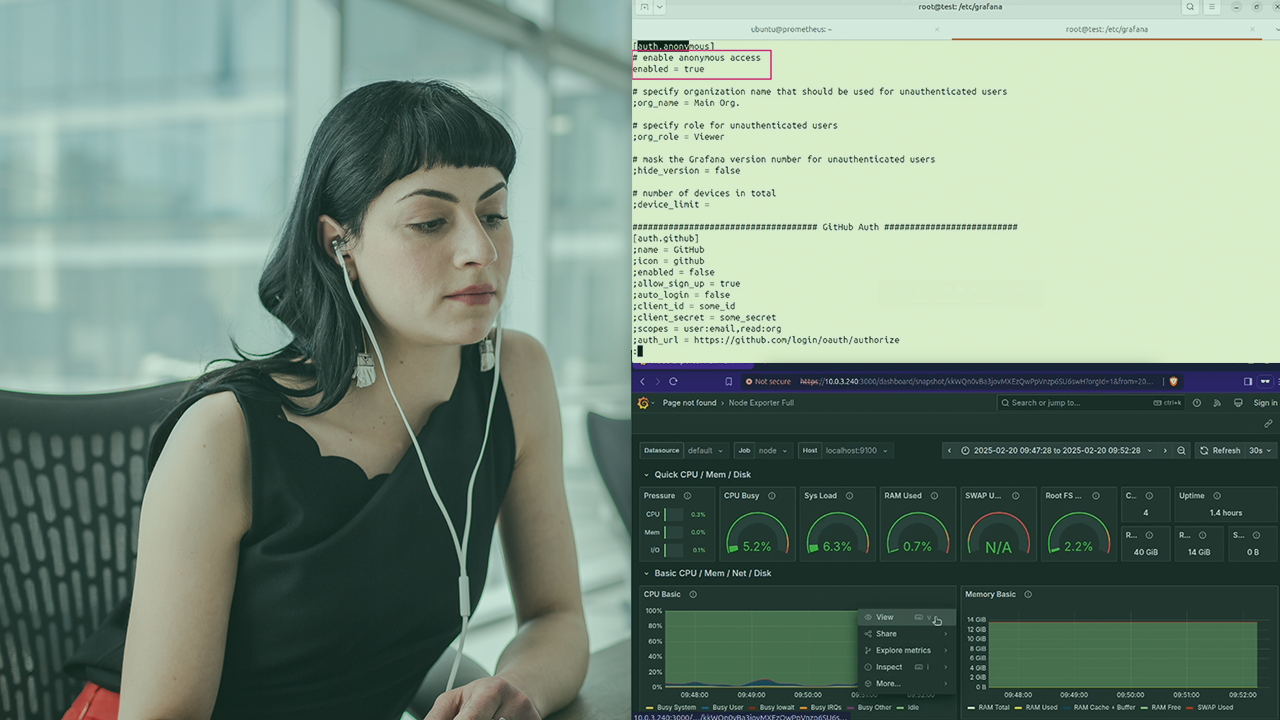Image resolution: width=1280 pixels, height=720 pixels.
Task: Open search in the terminal window
Action: pos(1190,7)
